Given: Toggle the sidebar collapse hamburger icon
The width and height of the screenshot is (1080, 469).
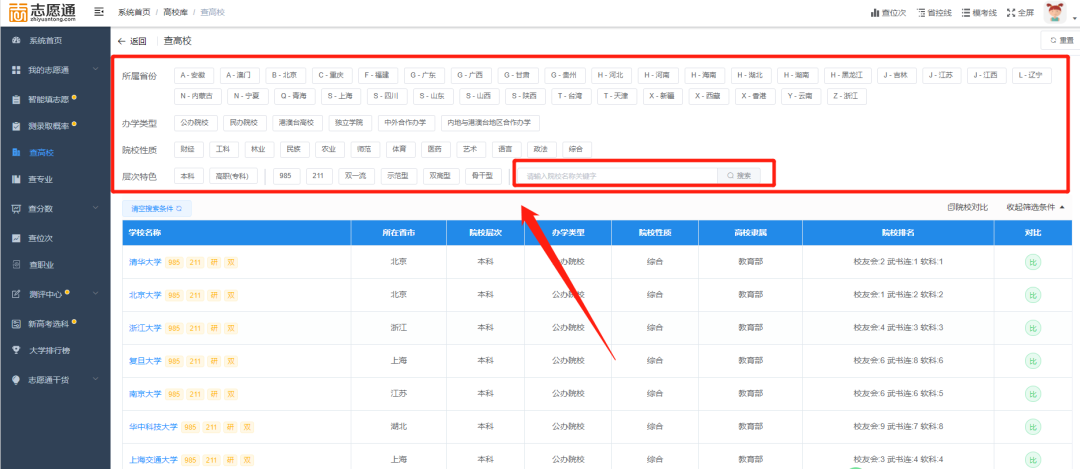Looking at the screenshot, I should coord(98,12).
